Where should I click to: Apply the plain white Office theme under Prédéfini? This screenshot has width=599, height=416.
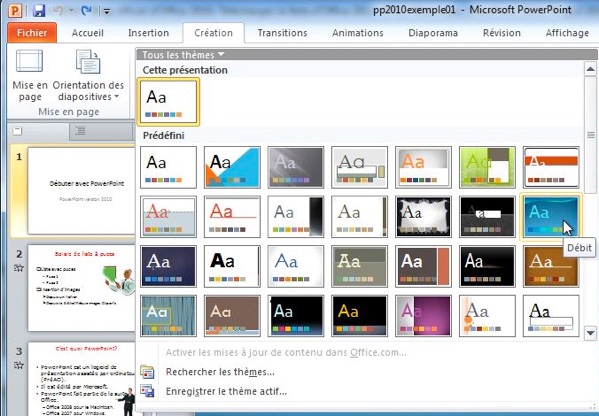click(x=168, y=167)
